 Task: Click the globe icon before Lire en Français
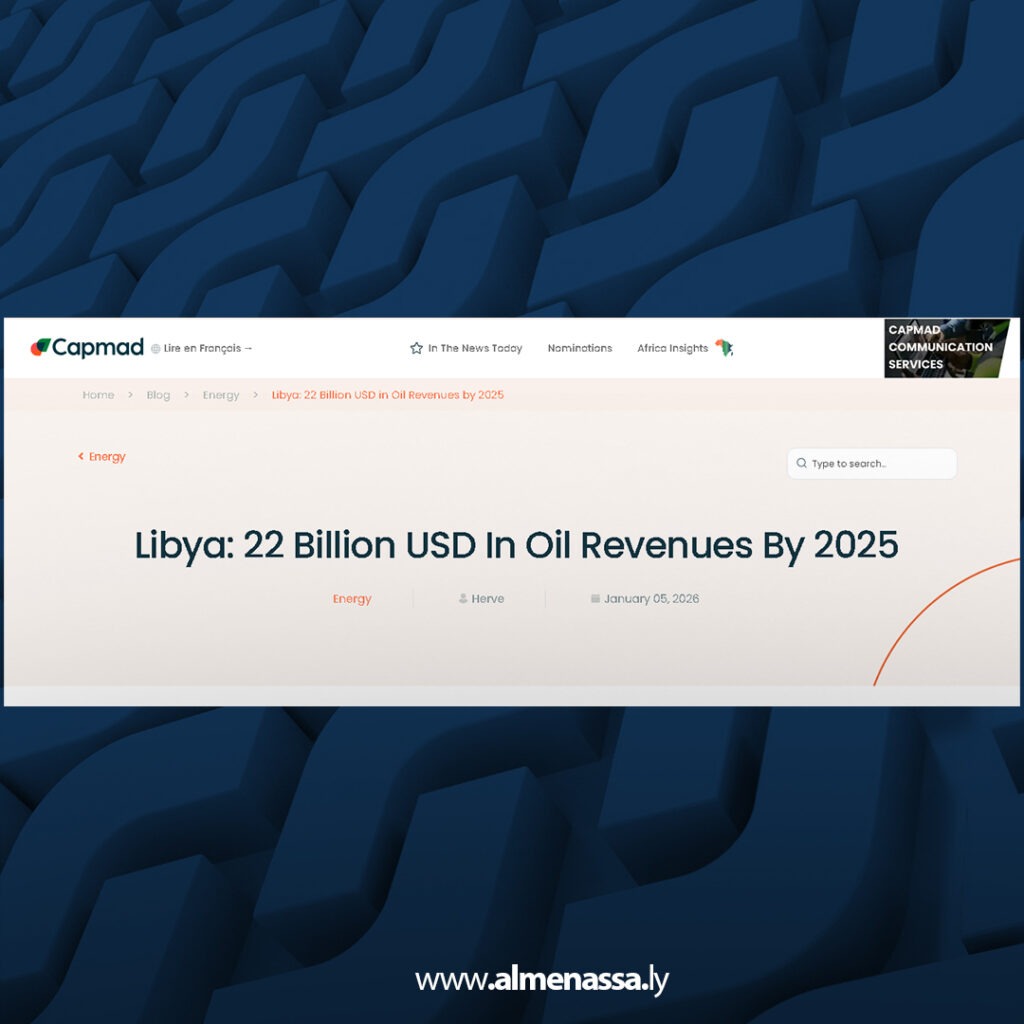pos(156,348)
